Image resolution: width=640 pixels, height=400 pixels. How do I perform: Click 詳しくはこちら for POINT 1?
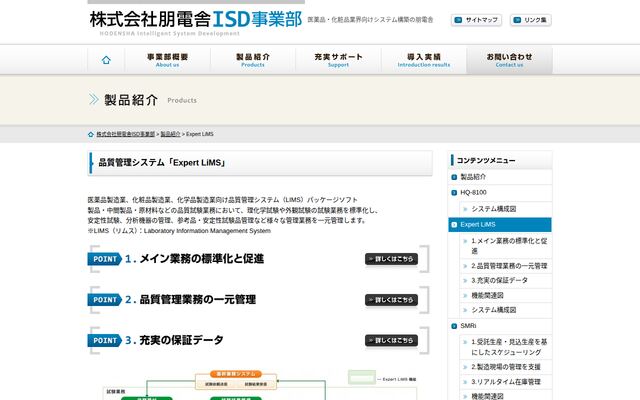point(391,259)
